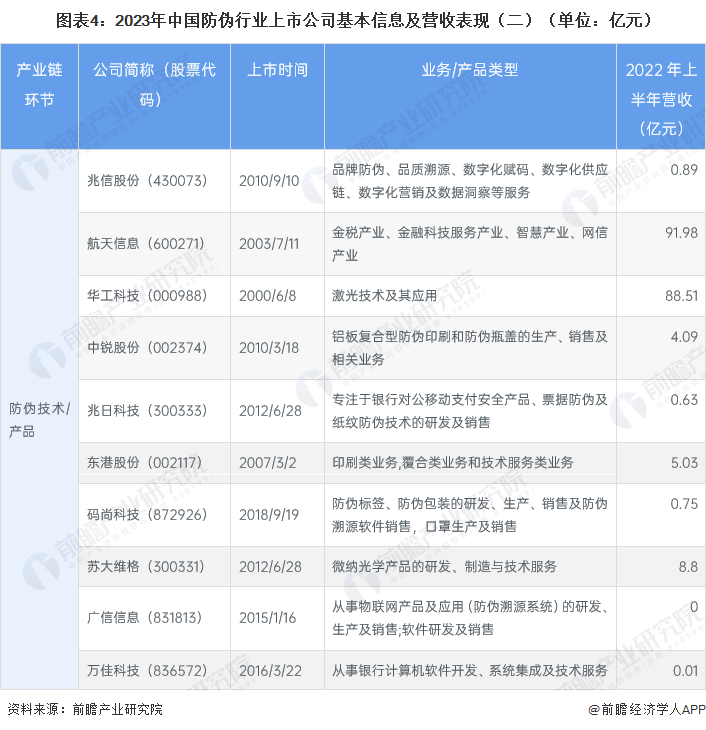Click business text '品牌防伪、品质溯源、数字化赋码'
Screen dimensions: 706x730
[430, 170]
